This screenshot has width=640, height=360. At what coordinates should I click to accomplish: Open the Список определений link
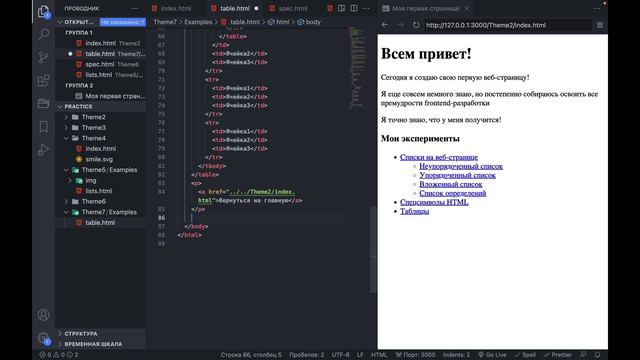[453, 193]
